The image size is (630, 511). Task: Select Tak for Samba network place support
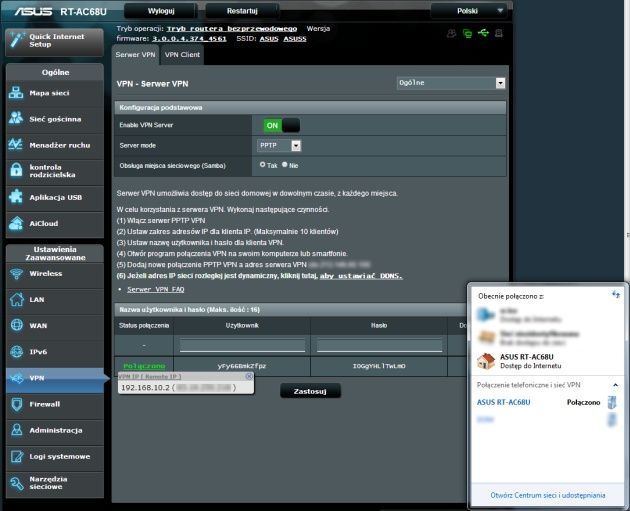pos(262,164)
